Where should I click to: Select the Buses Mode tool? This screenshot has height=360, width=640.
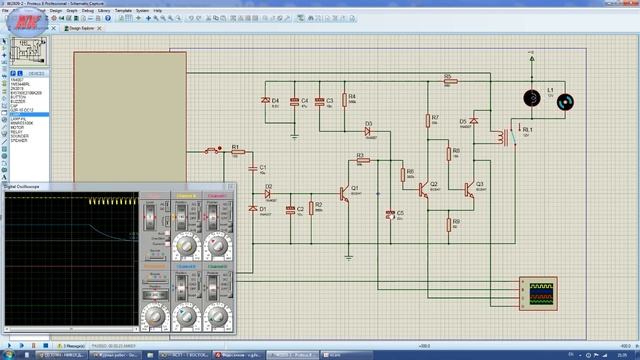point(4,76)
